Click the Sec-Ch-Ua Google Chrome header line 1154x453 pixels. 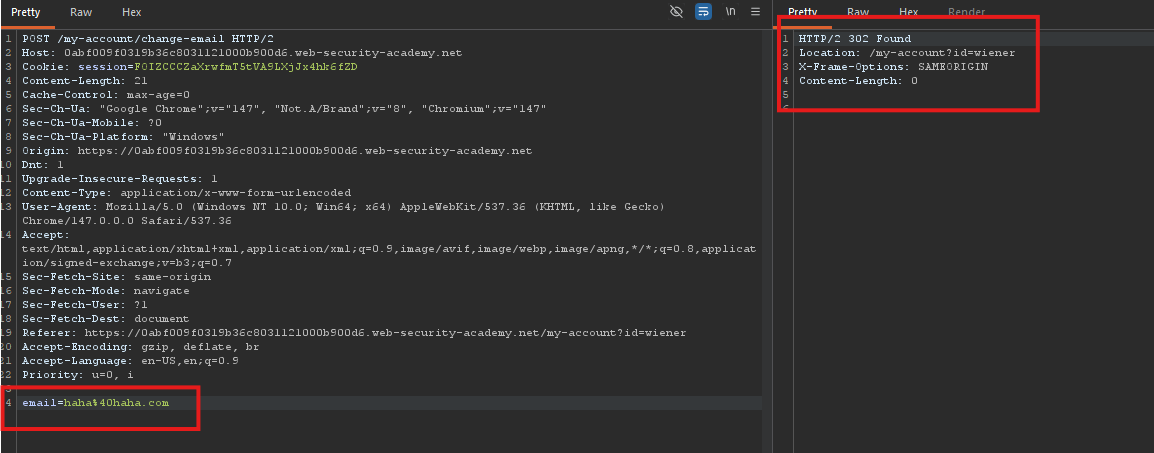click(x=284, y=109)
